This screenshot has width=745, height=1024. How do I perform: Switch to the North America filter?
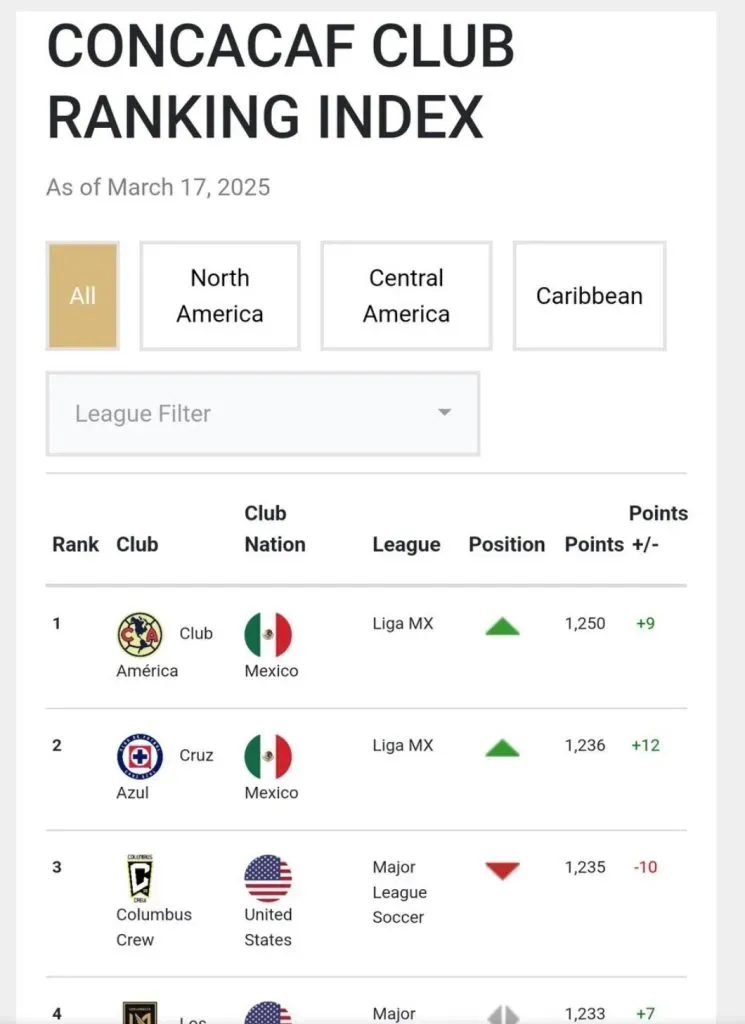[219, 295]
